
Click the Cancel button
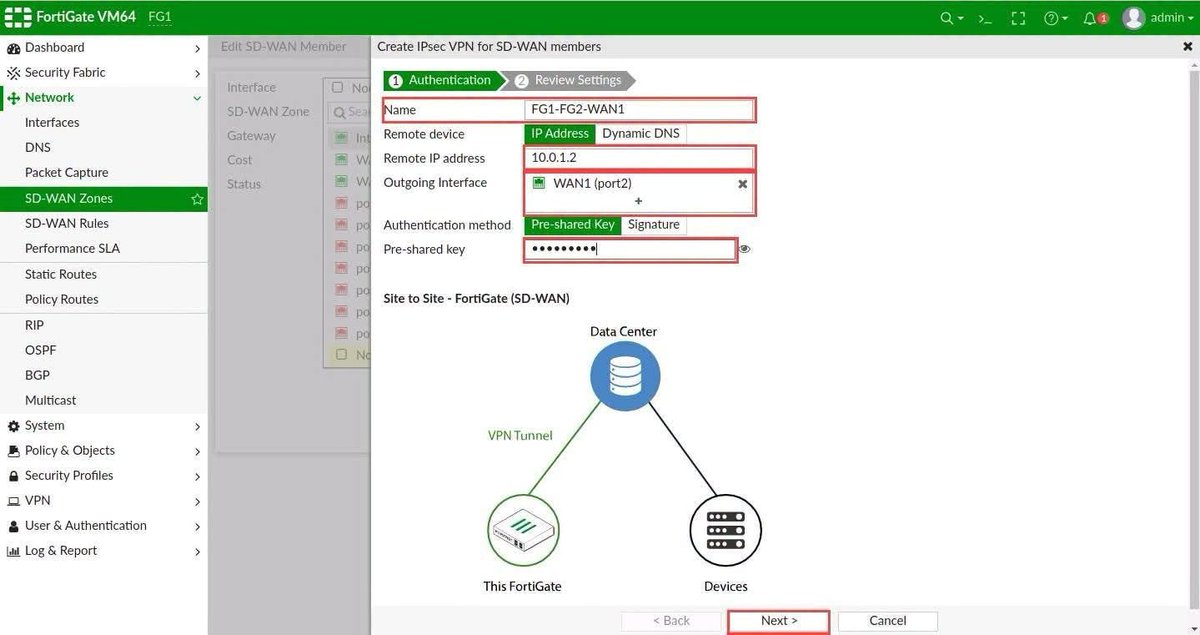tap(888, 621)
